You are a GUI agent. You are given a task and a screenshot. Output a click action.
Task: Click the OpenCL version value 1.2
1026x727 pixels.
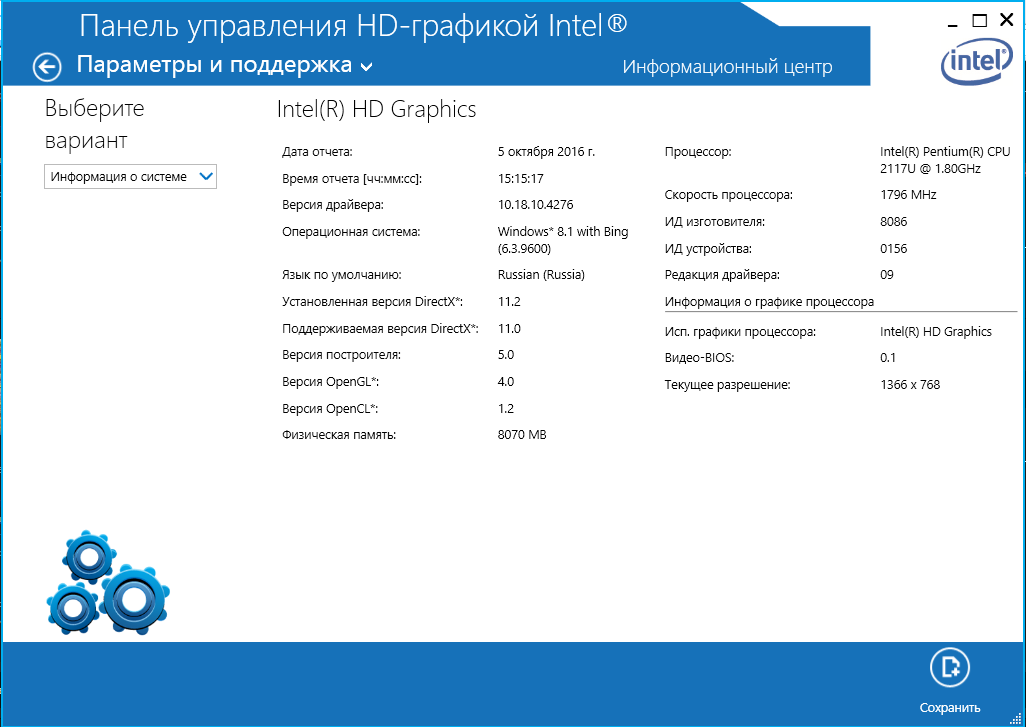506,408
